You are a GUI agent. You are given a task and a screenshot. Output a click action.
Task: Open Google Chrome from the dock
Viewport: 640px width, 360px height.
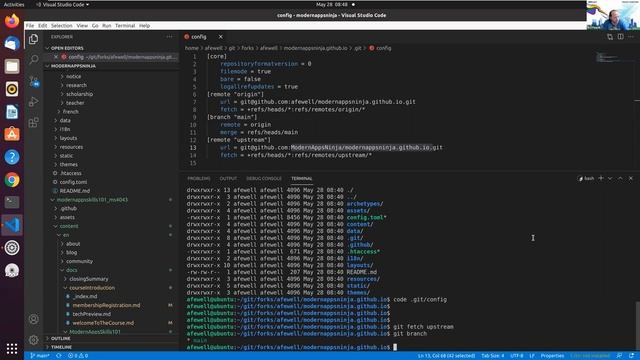tap(12, 180)
